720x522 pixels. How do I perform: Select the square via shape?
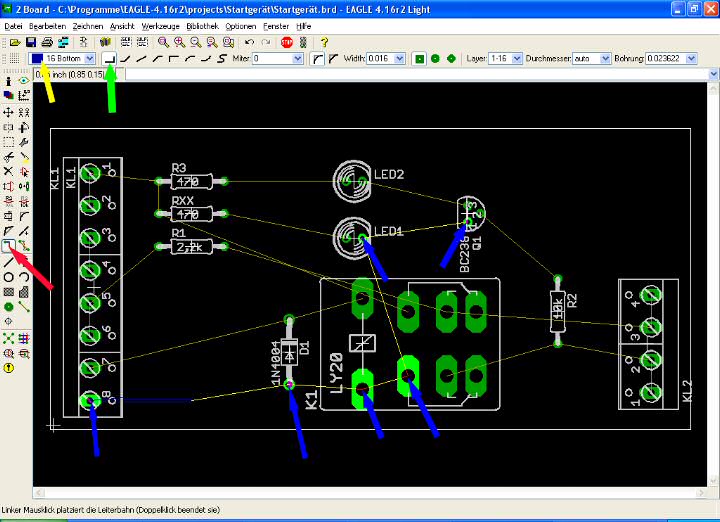tap(420, 59)
